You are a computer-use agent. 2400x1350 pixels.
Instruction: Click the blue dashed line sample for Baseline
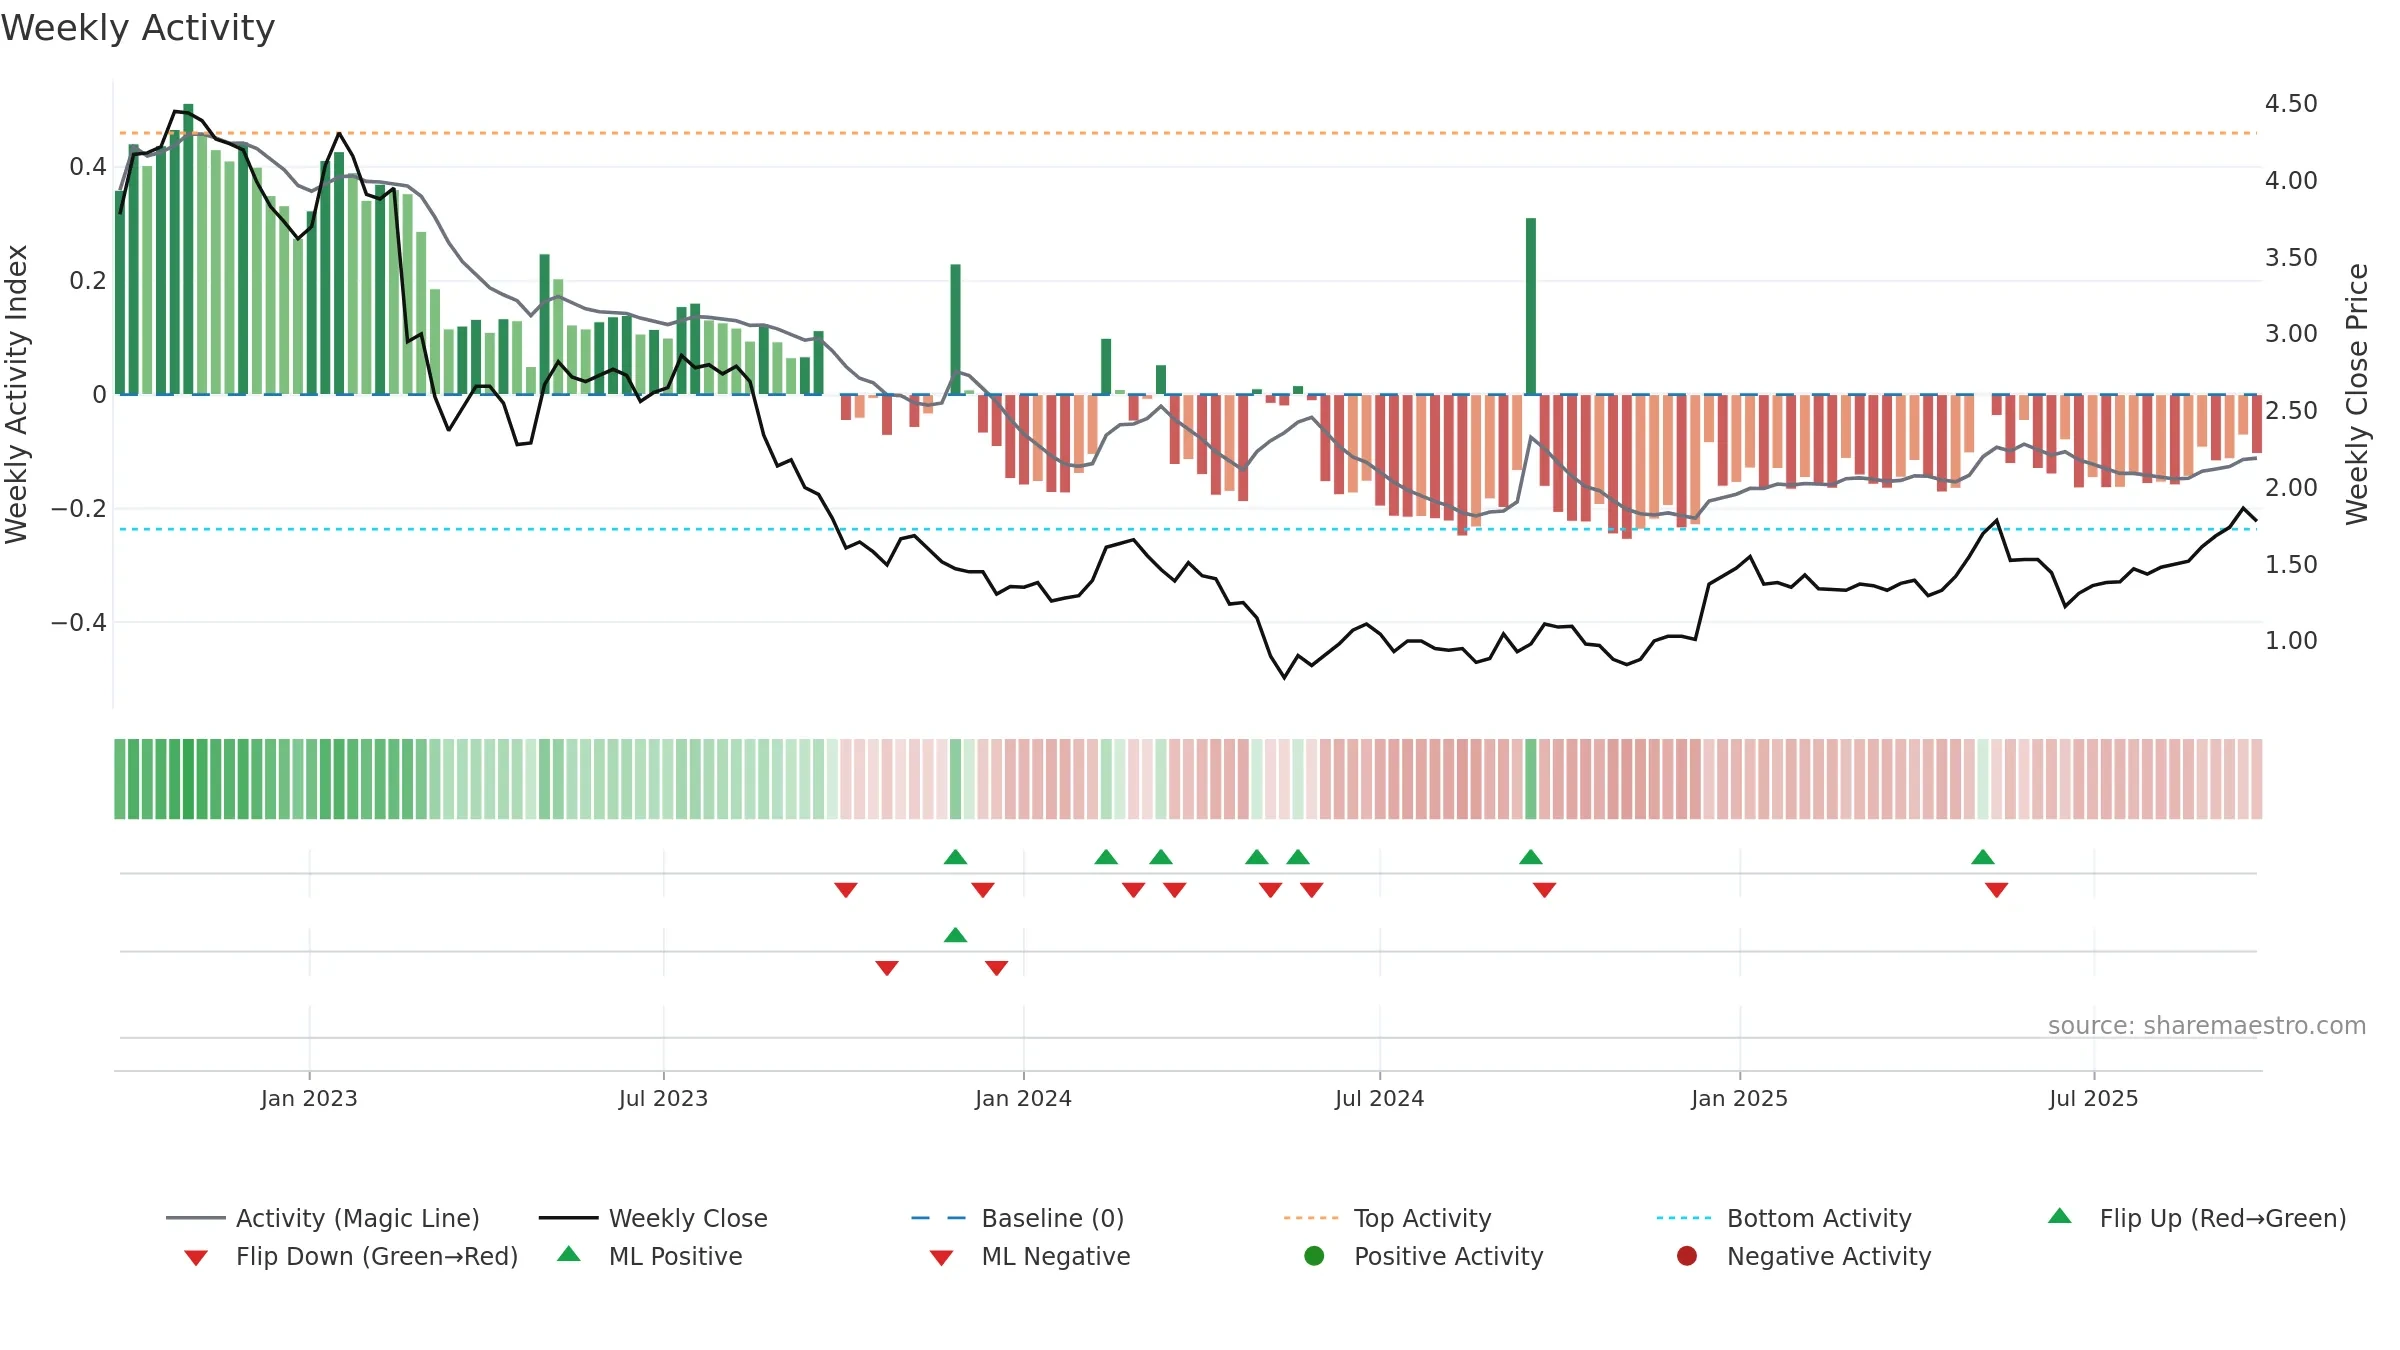pos(939,1218)
